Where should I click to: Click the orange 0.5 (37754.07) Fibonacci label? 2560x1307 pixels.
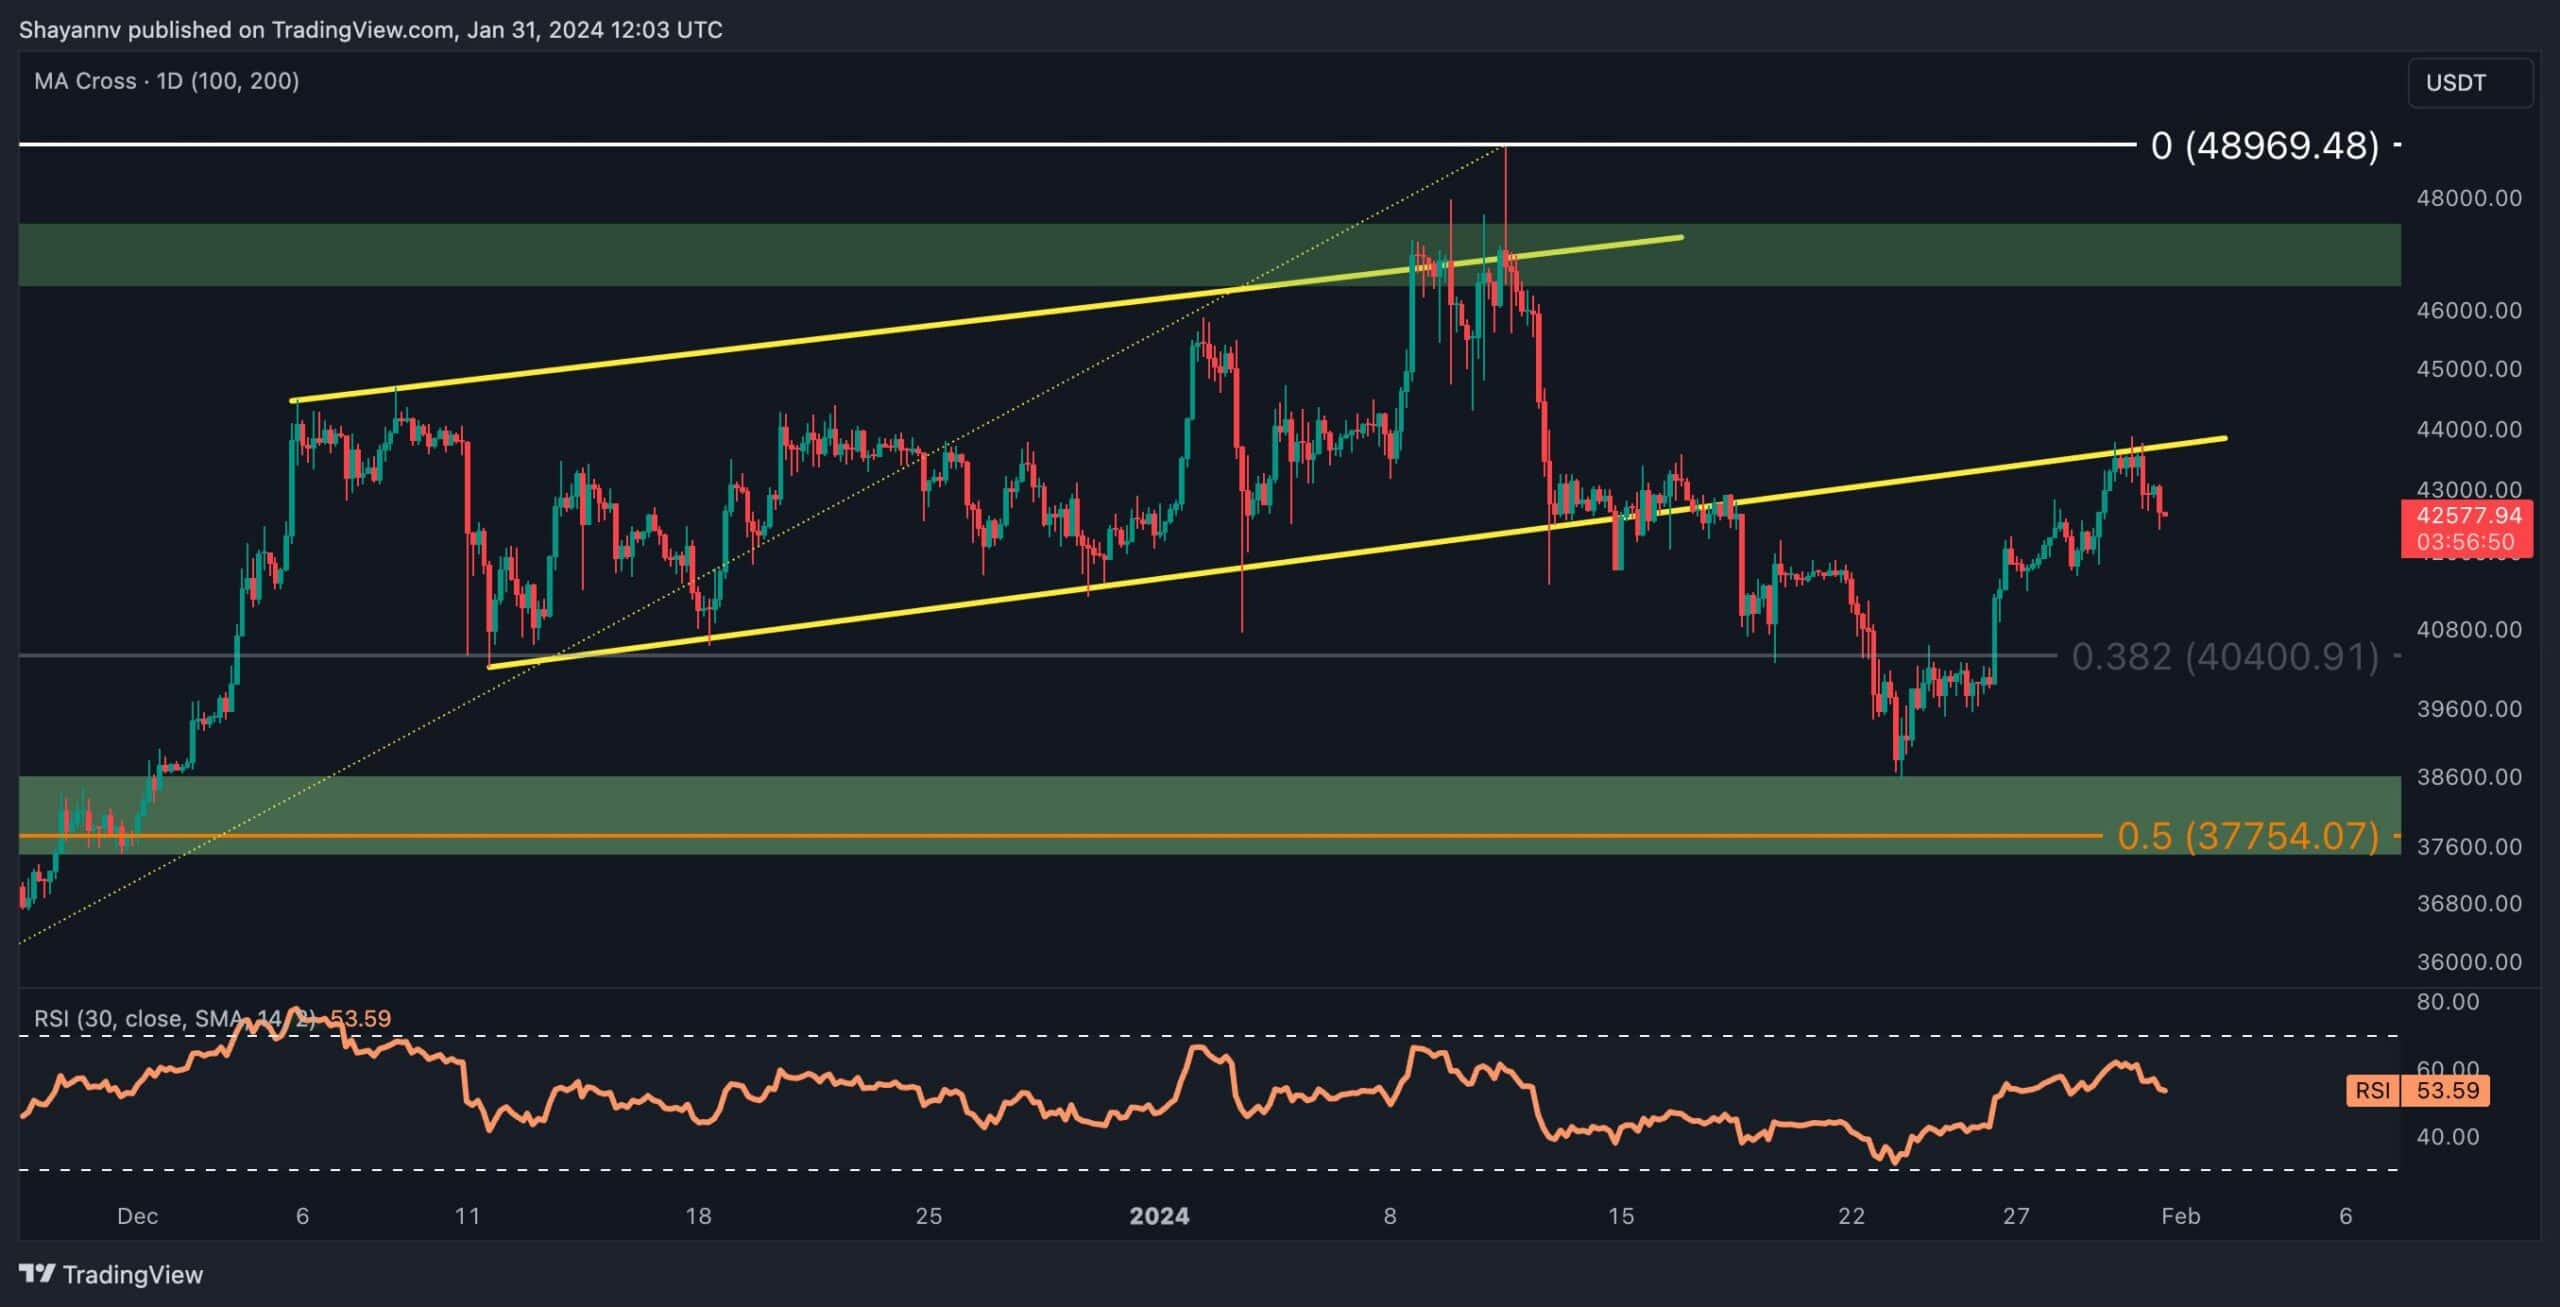click(2247, 836)
